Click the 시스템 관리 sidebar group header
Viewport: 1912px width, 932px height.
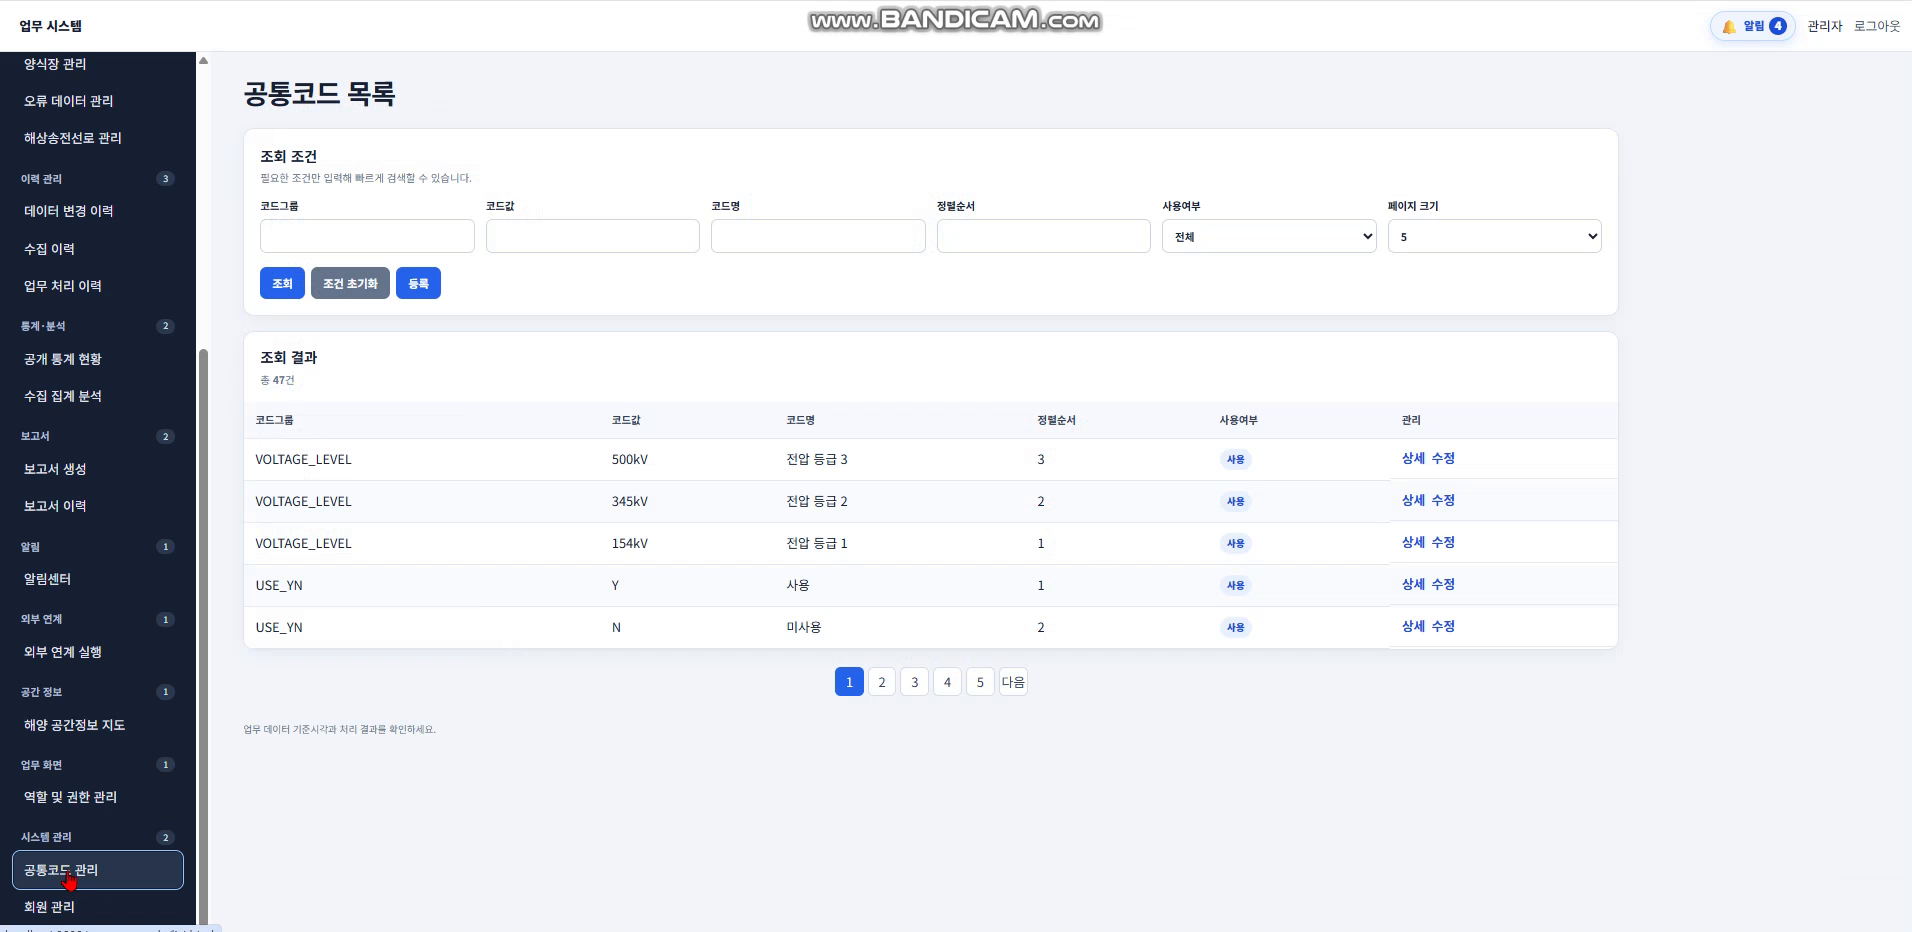pyautogui.click(x=98, y=837)
